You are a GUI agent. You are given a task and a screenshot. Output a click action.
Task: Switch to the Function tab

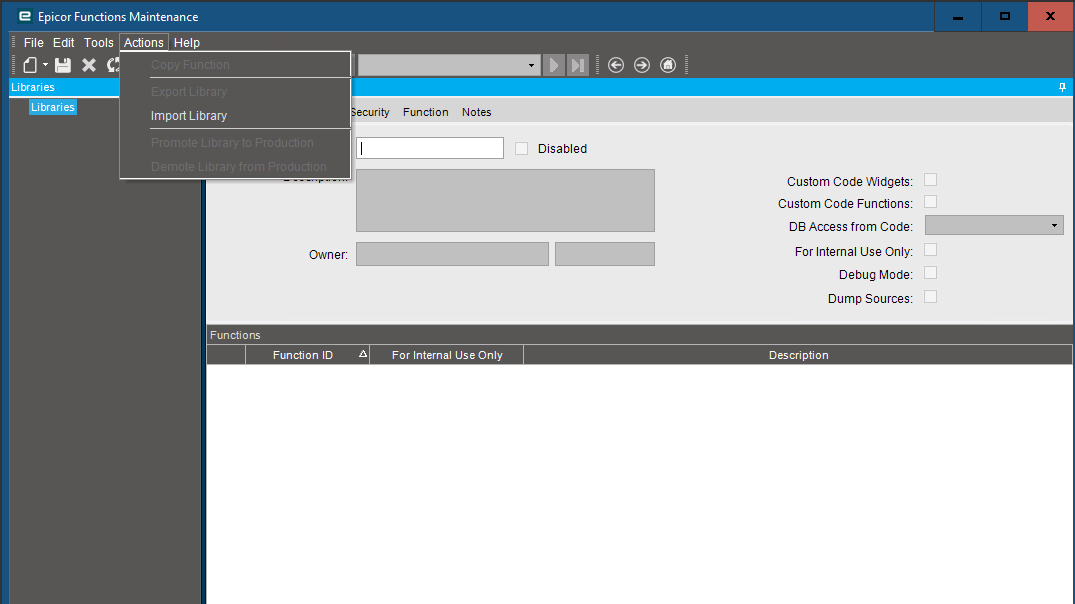(426, 112)
